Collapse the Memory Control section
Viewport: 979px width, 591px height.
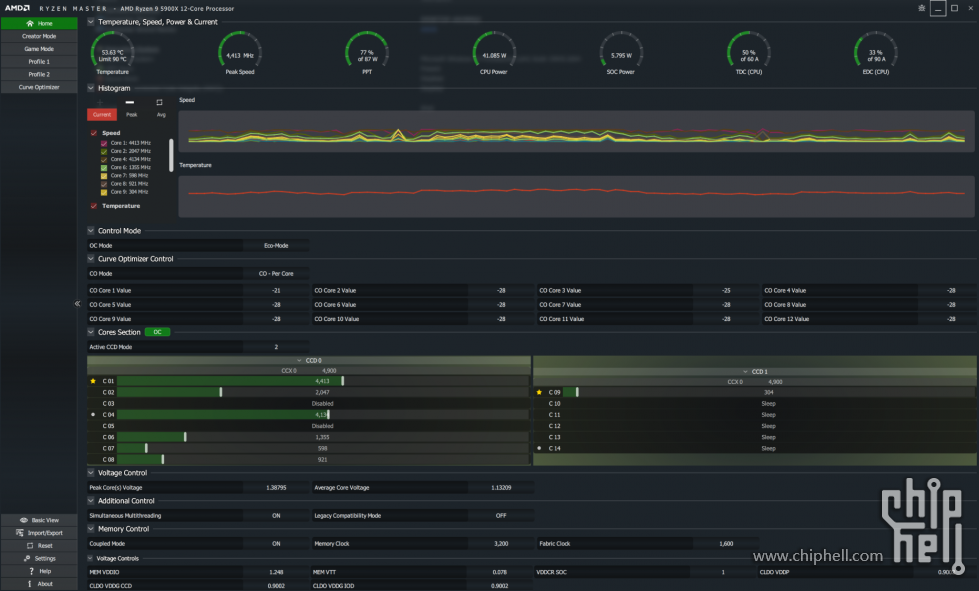click(91, 529)
